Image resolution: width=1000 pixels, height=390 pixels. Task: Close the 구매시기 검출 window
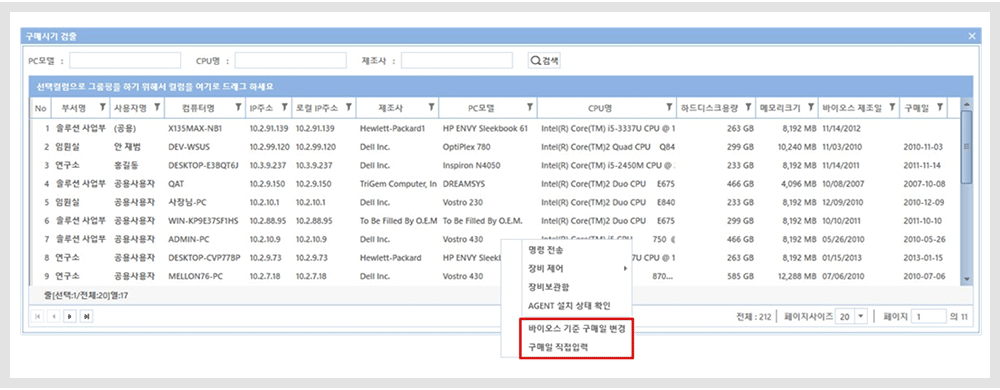point(972,36)
